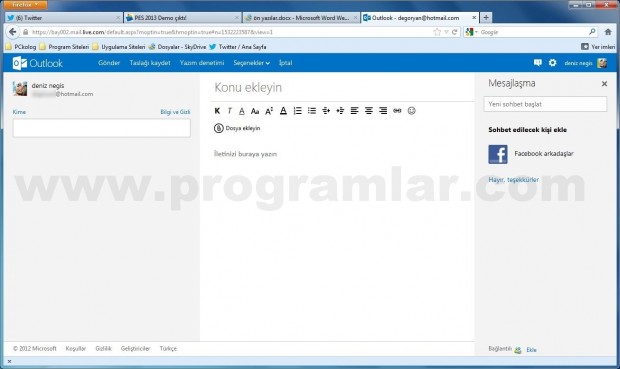The width and height of the screenshot is (620, 369).
Task: Click the Firefox home button
Action: [x=608, y=32]
